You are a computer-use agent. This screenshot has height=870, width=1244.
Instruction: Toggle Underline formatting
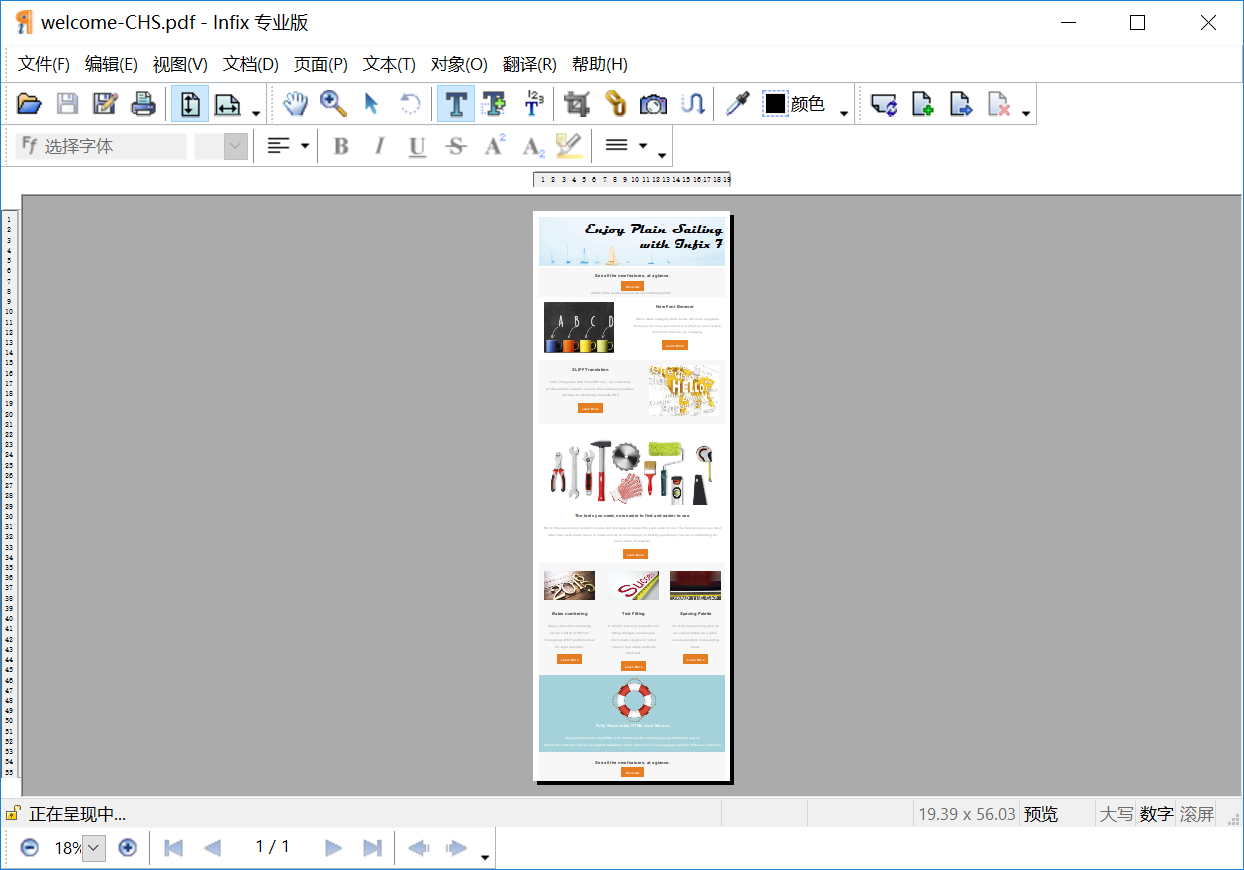click(417, 146)
